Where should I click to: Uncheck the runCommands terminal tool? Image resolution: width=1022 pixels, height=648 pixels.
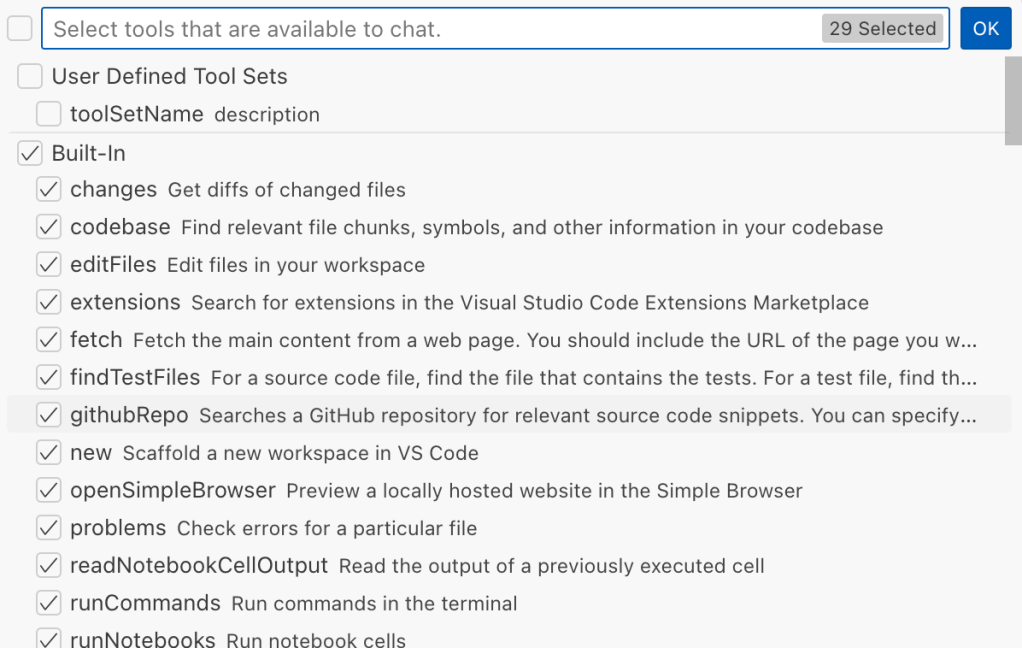pyautogui.click(x=48, y=602)
